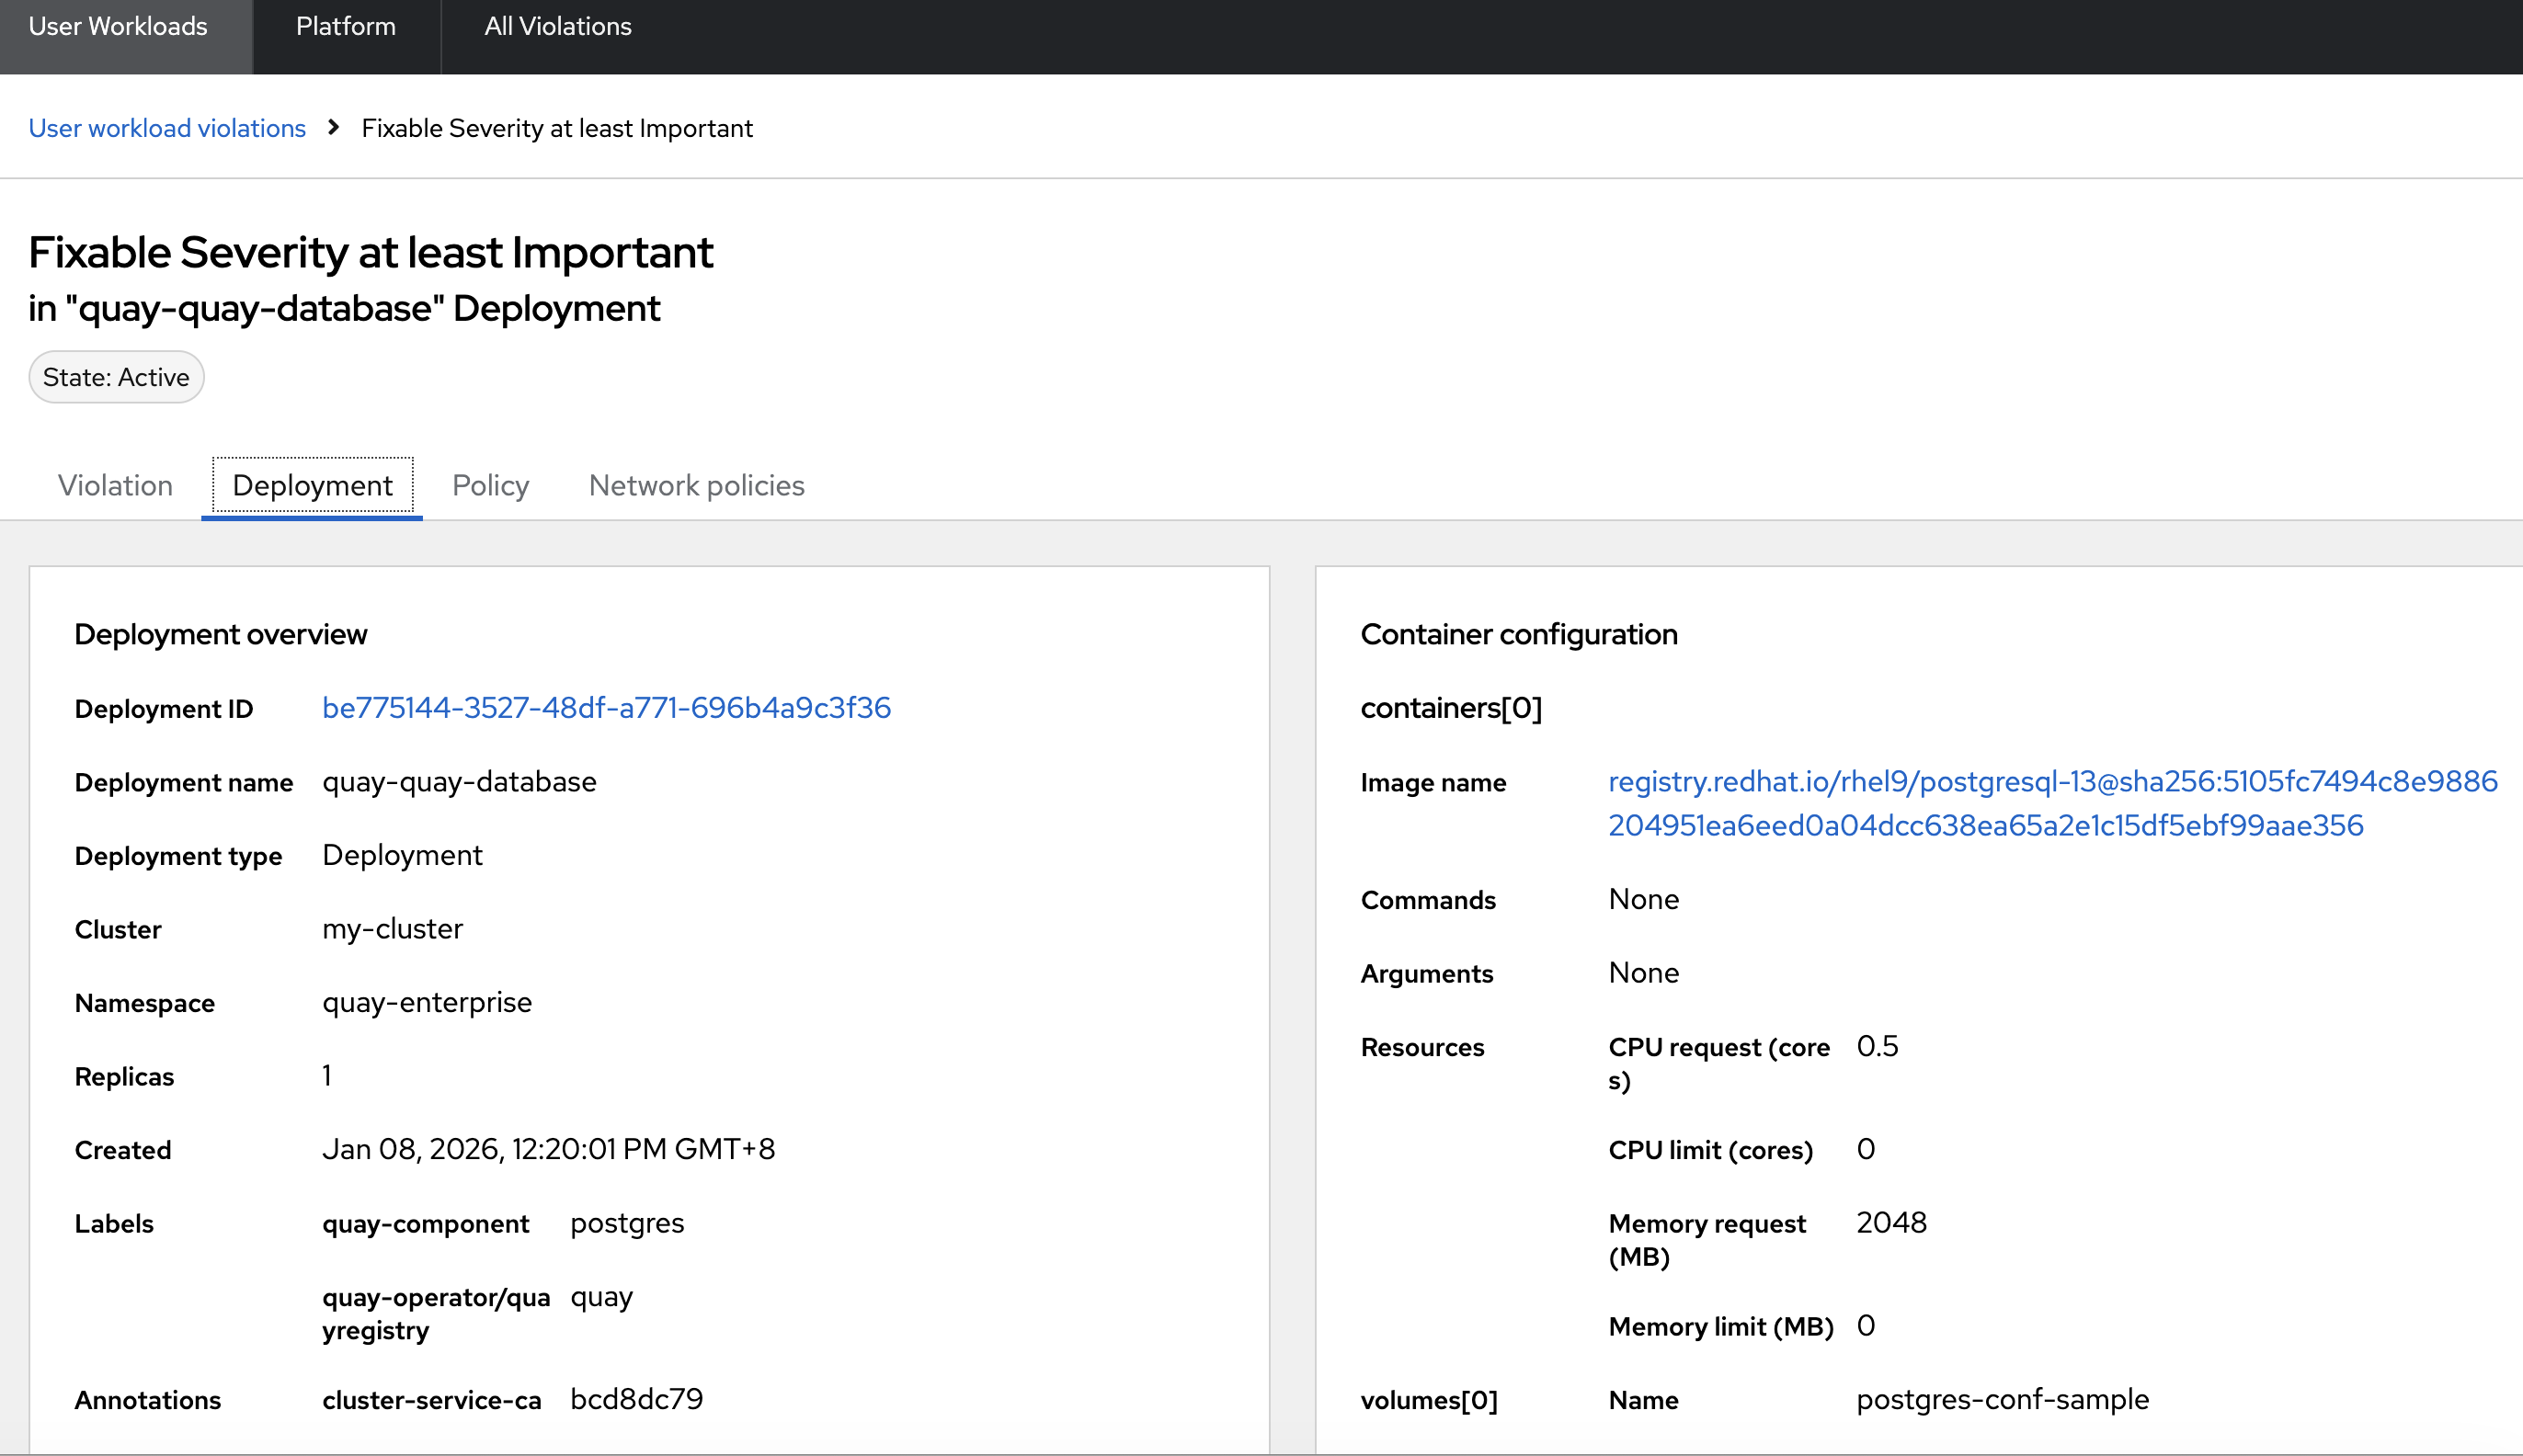Open the Deployment ID link be775144
Image resolution: width=2523 pixels, height=1456 pixels.
[x=606, y=708]
